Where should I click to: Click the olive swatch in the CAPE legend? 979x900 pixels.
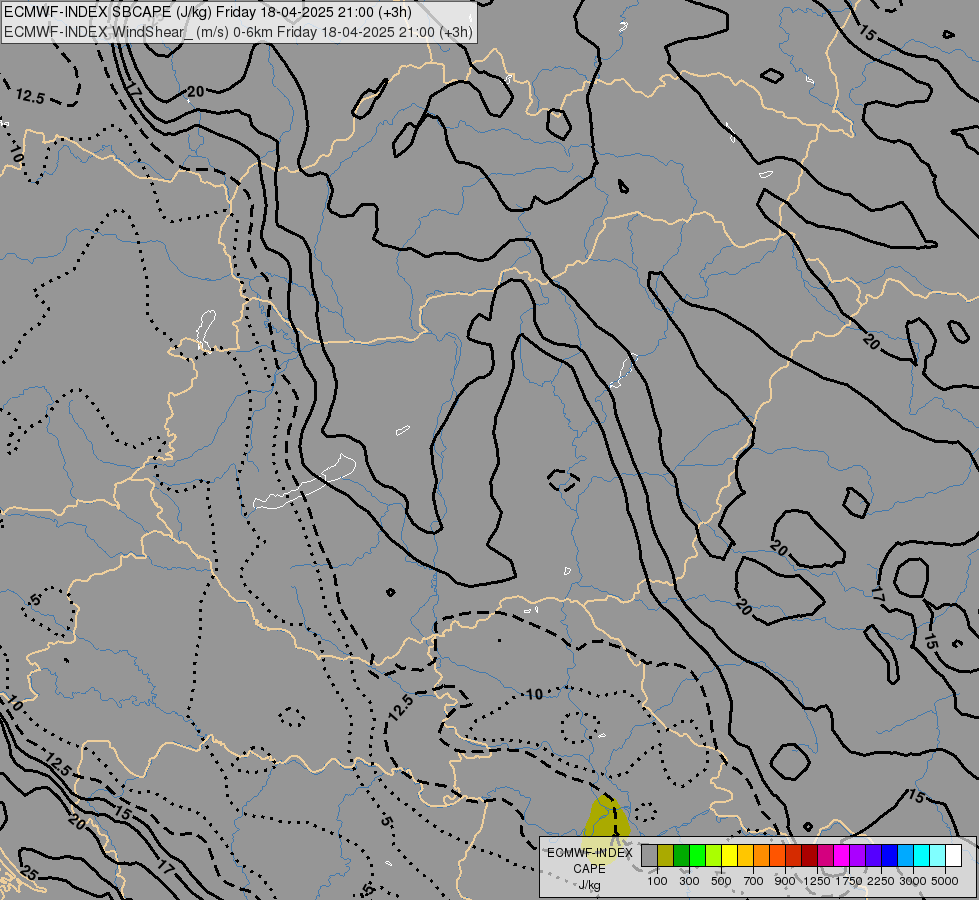666,856
